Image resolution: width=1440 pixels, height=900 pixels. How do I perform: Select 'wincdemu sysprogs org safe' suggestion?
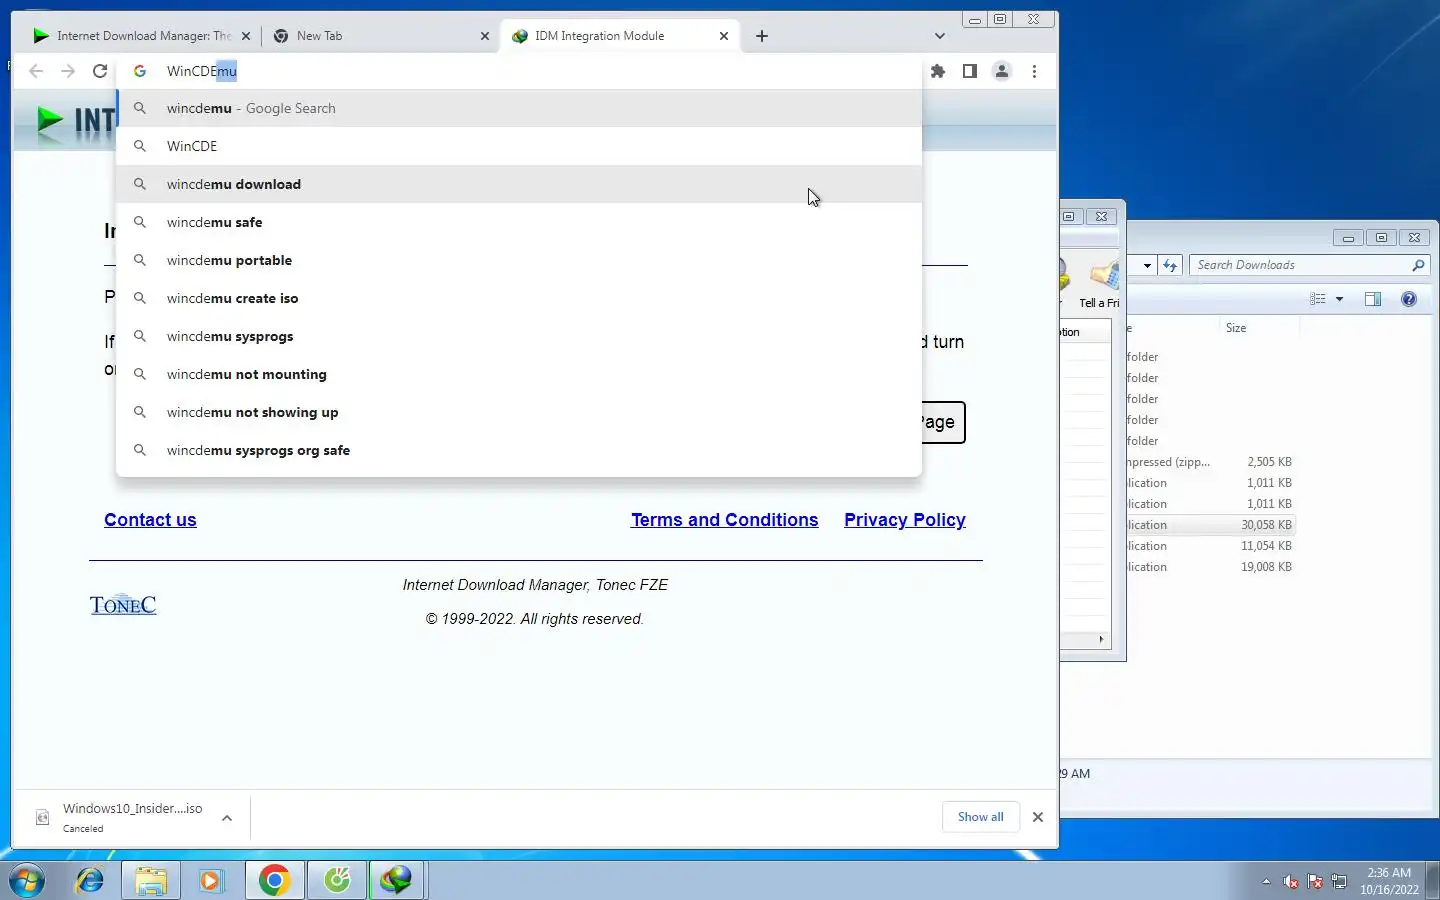(519, 450)
